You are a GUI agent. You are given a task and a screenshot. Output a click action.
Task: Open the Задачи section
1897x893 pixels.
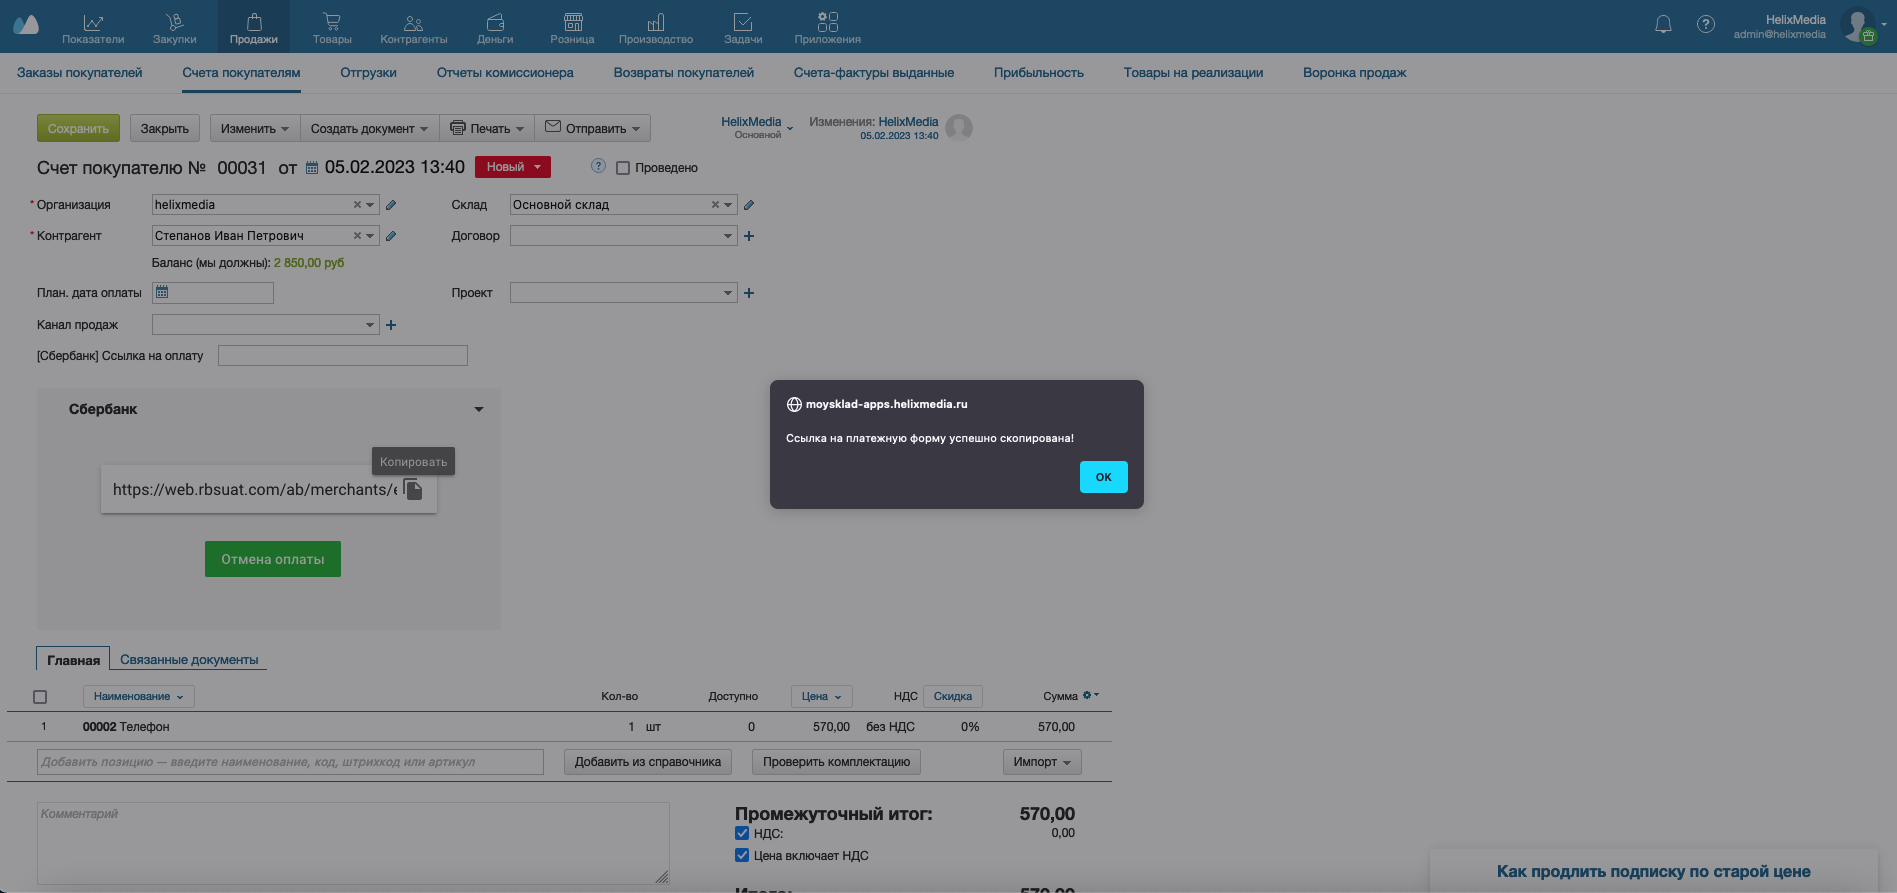743,28
